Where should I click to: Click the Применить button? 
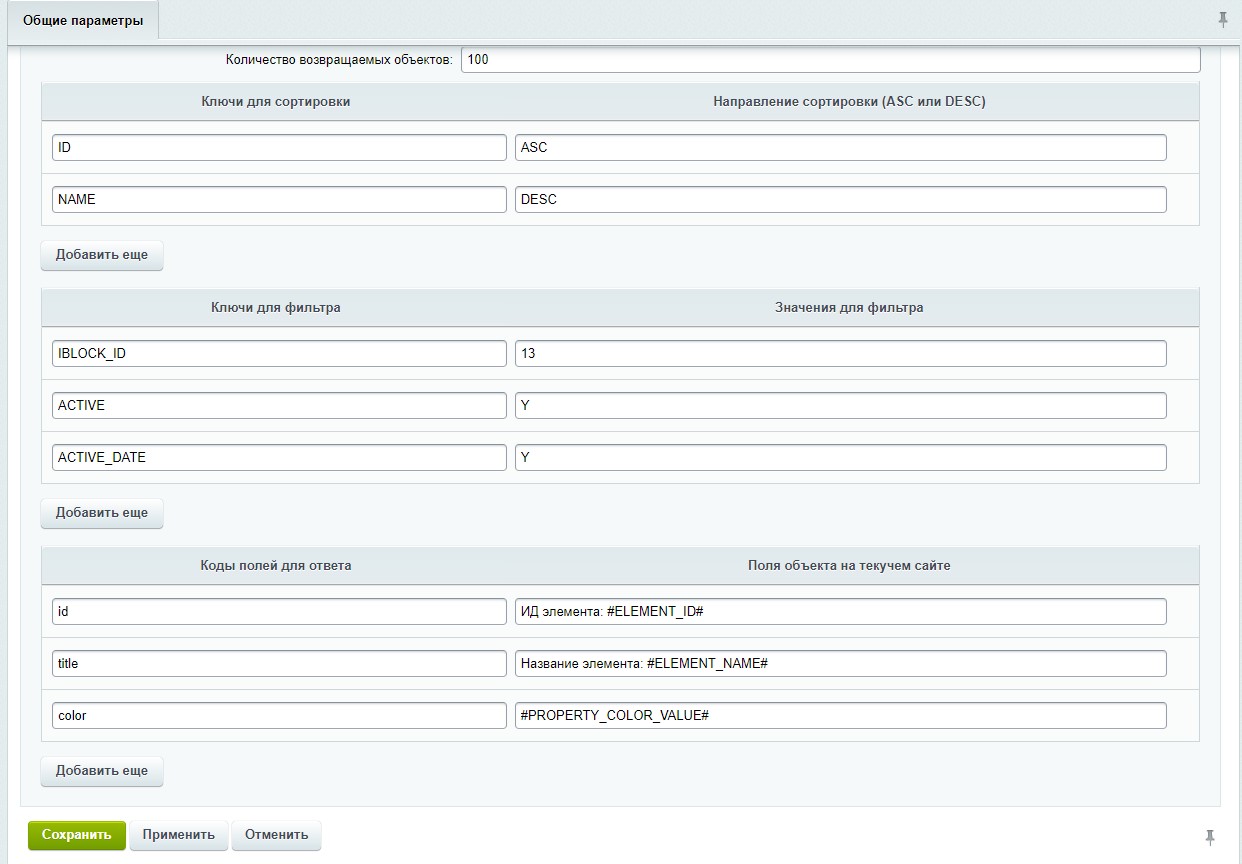(178, 835)
